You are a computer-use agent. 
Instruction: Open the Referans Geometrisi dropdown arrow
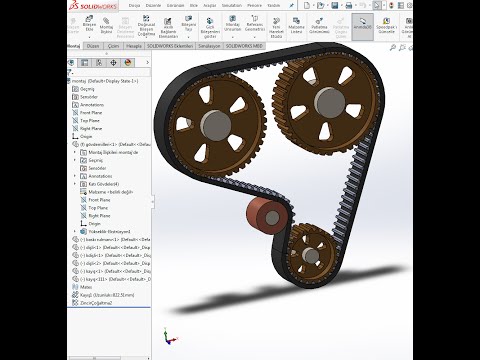point(255,37)
